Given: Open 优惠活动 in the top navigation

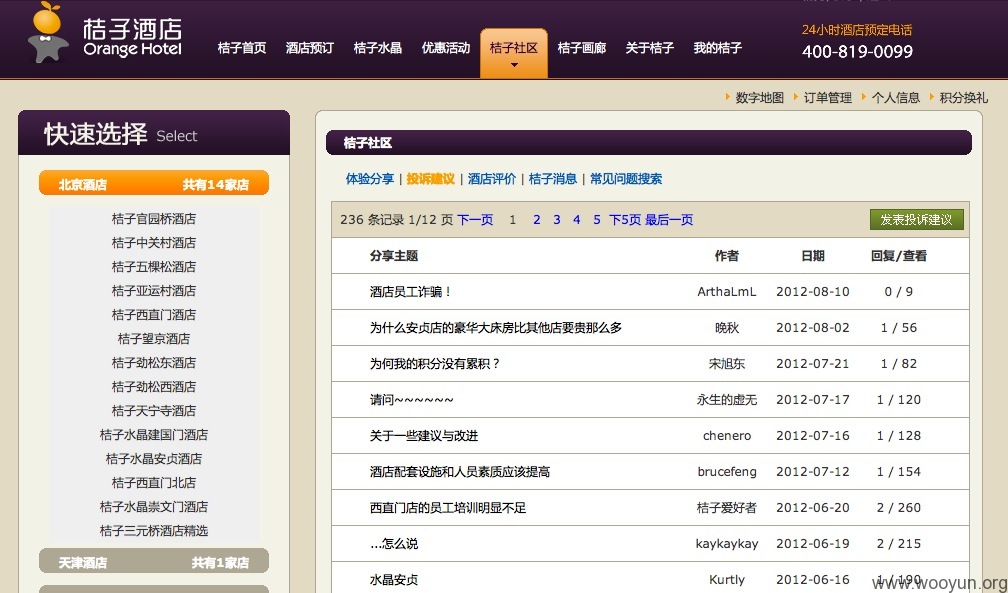Looking at the screenshot, I should click(446, 48).
